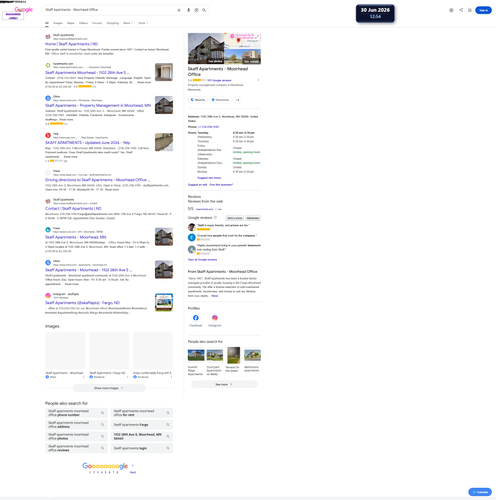Expand the More link in business description

(215, 296)
